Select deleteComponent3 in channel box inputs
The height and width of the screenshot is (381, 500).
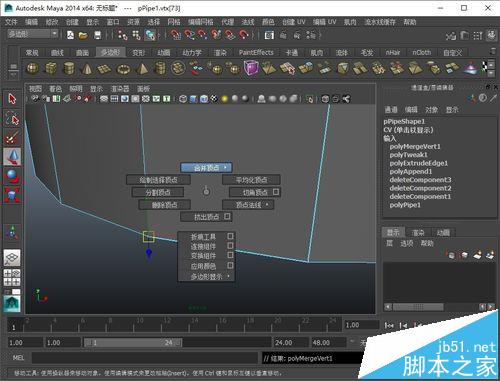[x=420, y=180]
